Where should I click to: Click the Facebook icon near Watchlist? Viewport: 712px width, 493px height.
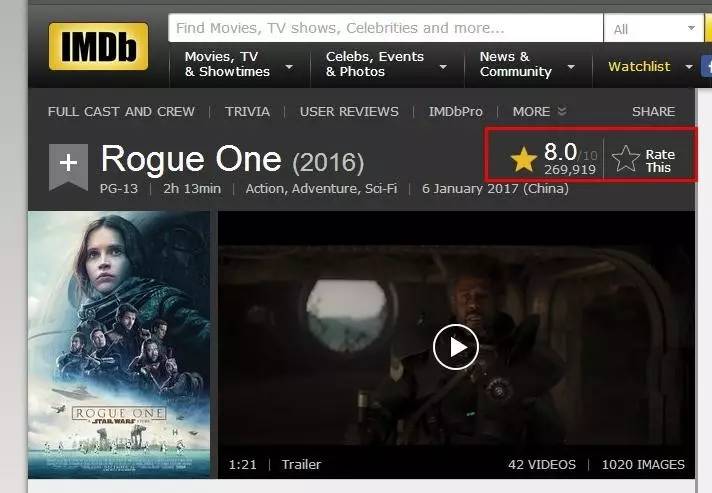click(x=707, y=67)
